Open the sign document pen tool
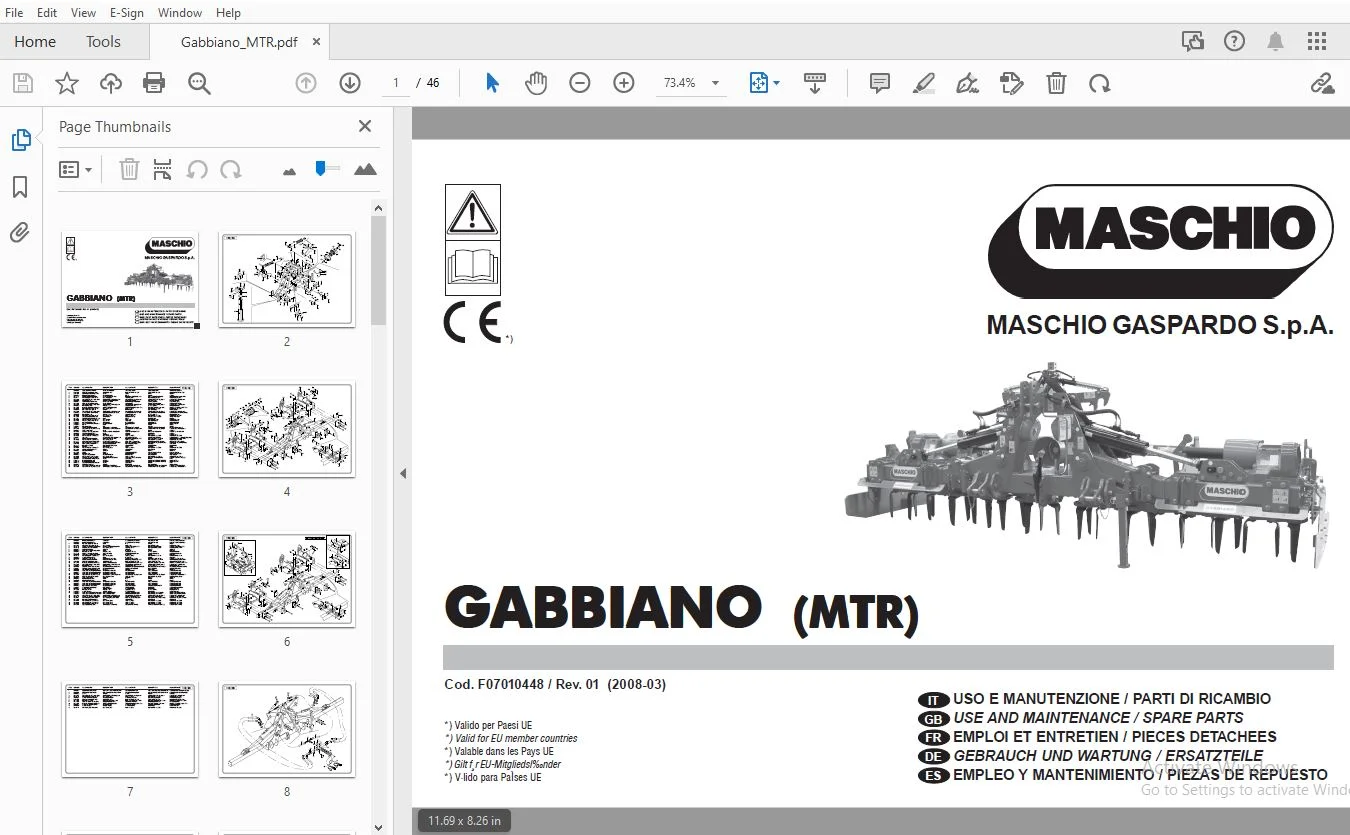The image size is (1350, 835). pos(967,83)
